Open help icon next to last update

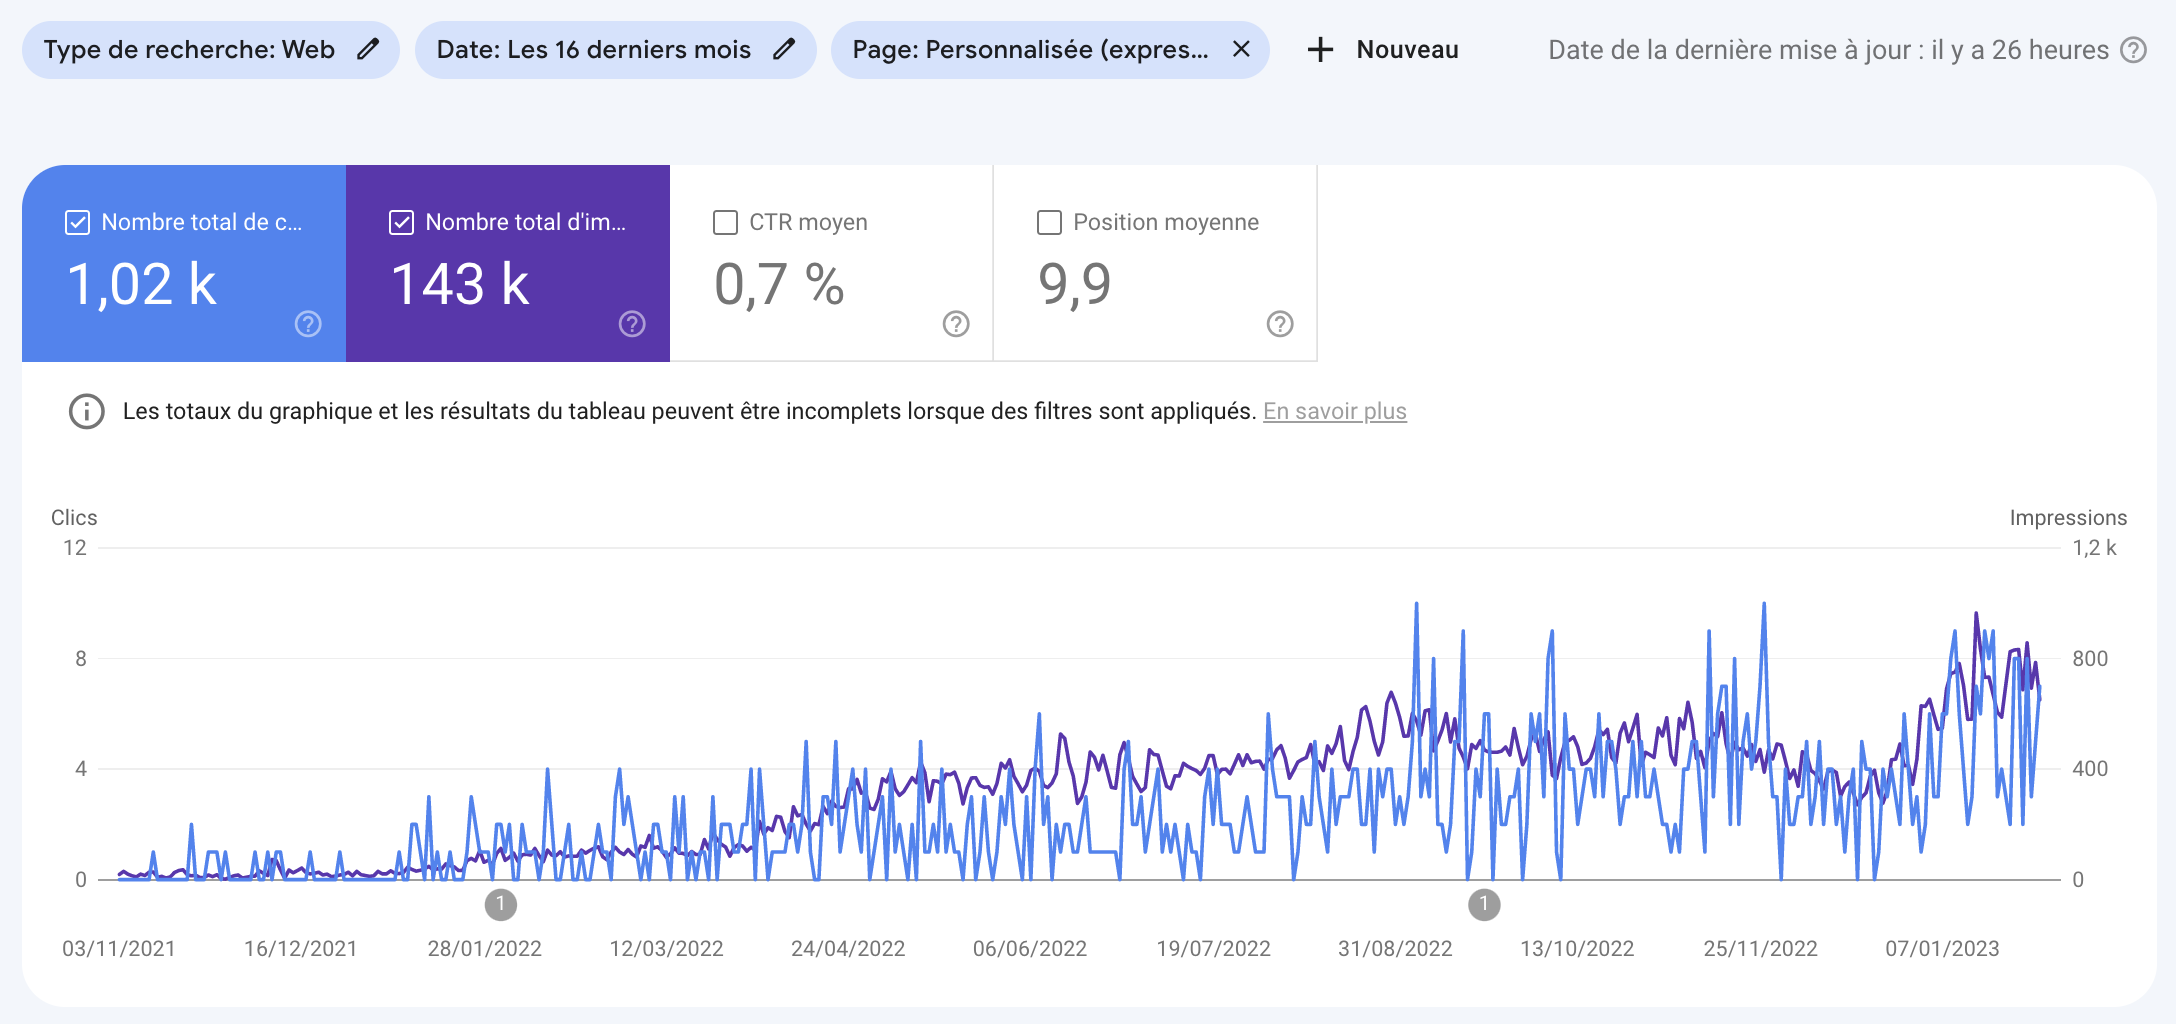pos(2134,50)
